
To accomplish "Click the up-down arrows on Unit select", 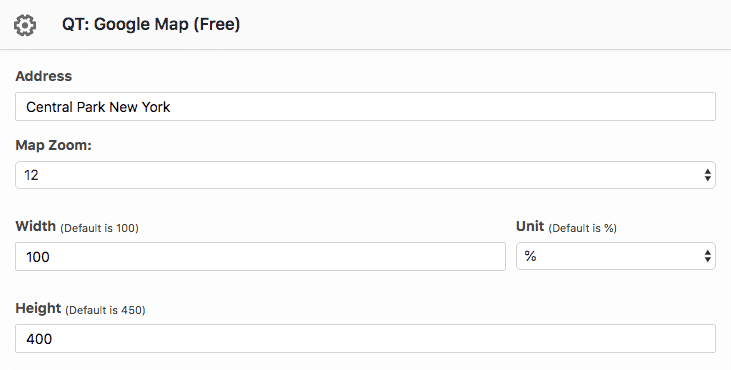I will 708,256.
